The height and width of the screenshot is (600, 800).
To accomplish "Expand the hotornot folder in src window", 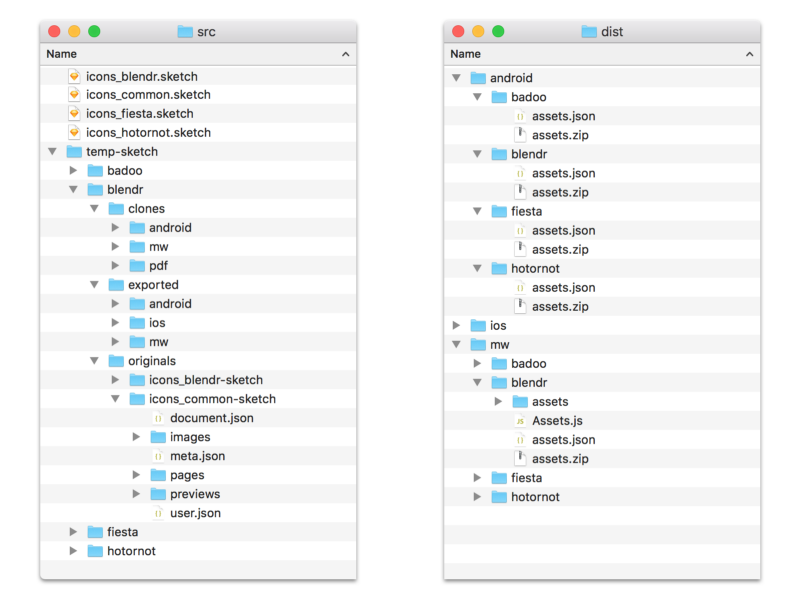I will tap(73, 551).
